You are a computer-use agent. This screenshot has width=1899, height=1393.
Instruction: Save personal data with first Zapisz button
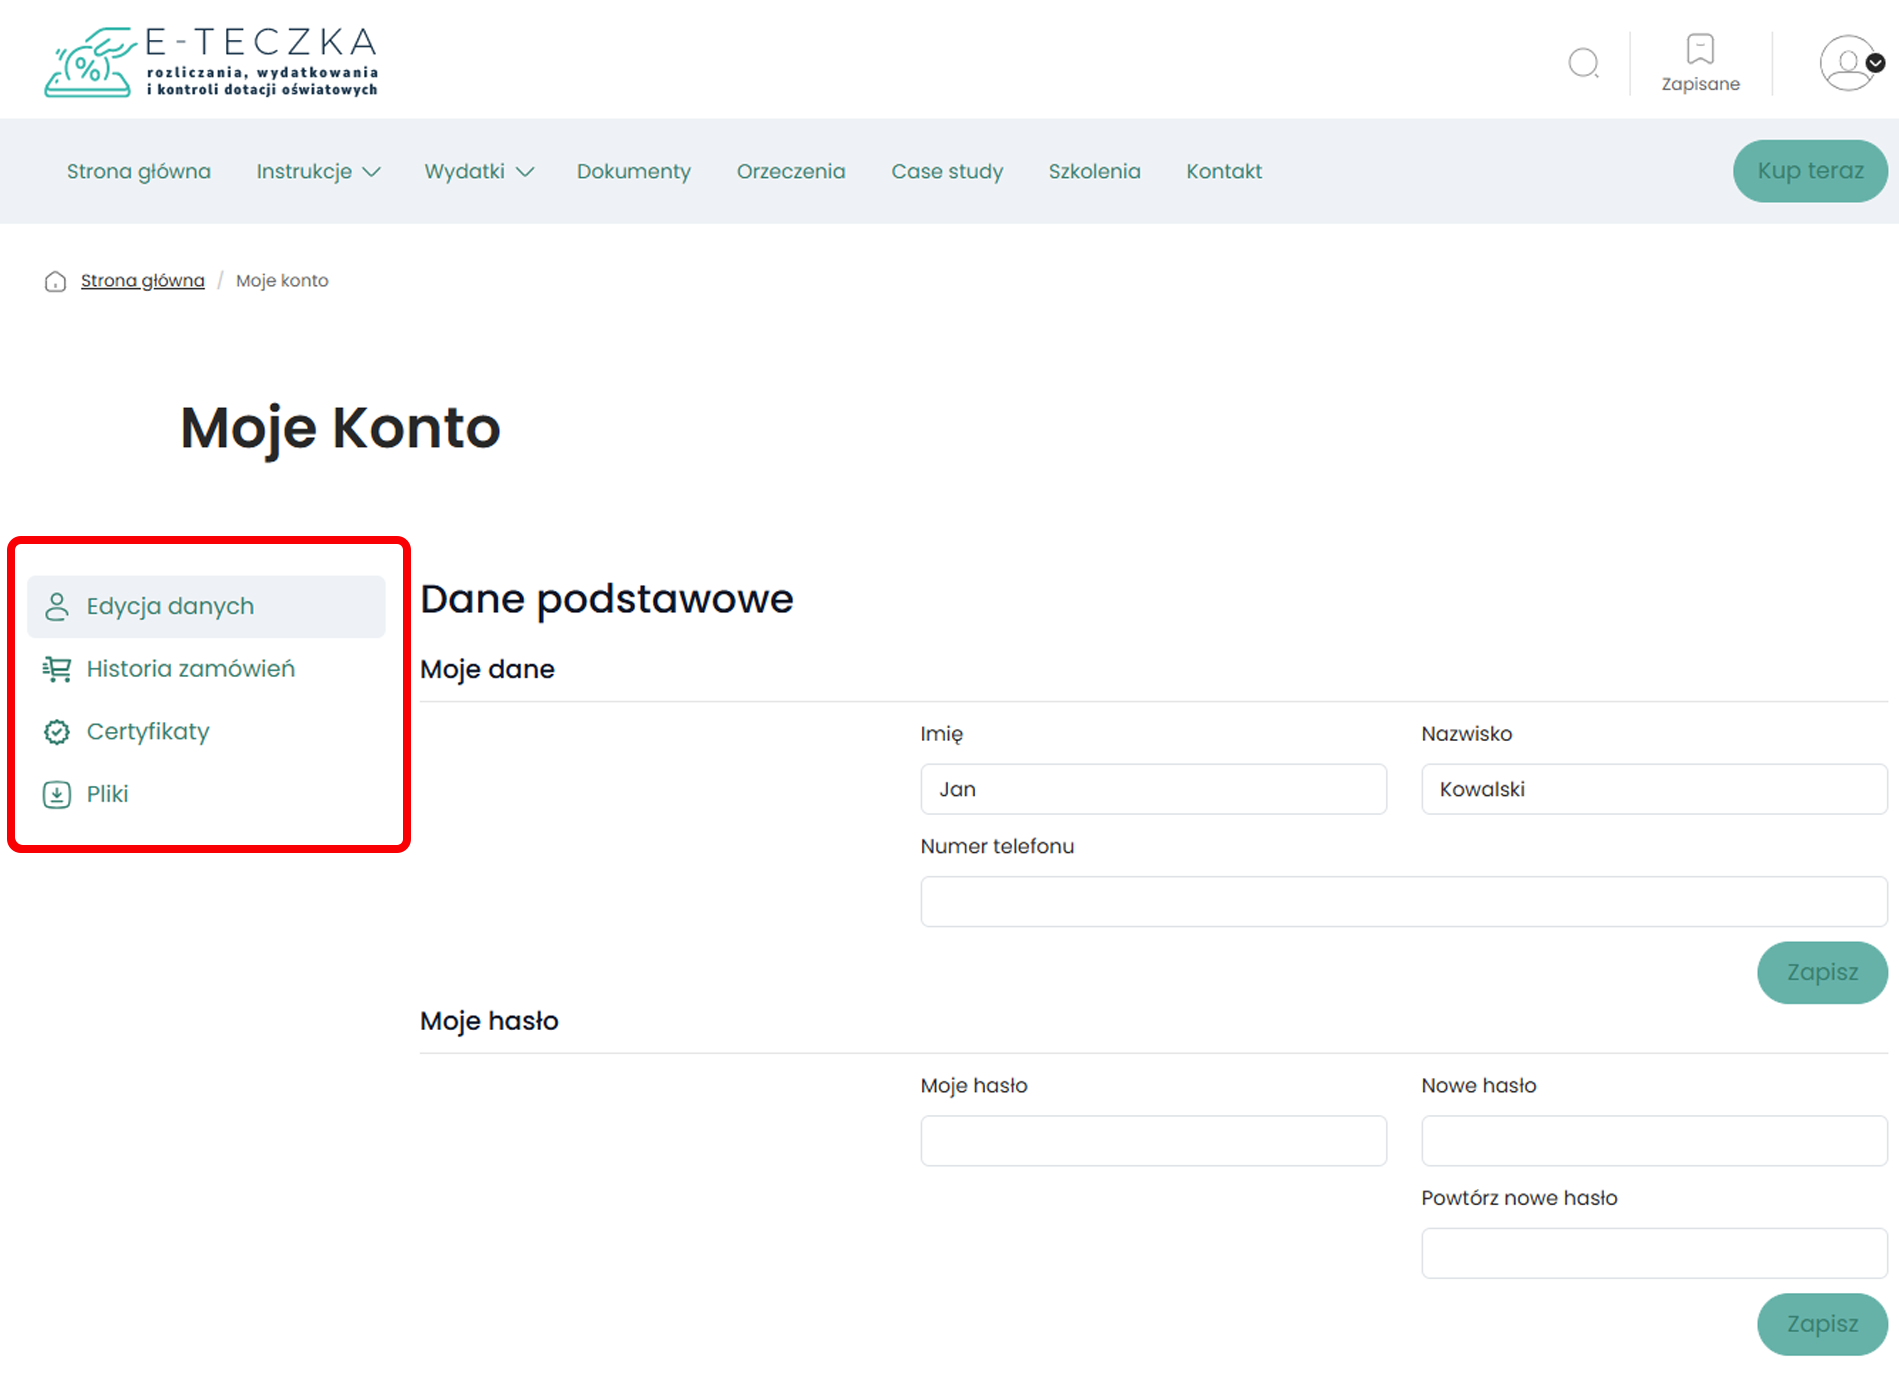(x=1821, y=972)
